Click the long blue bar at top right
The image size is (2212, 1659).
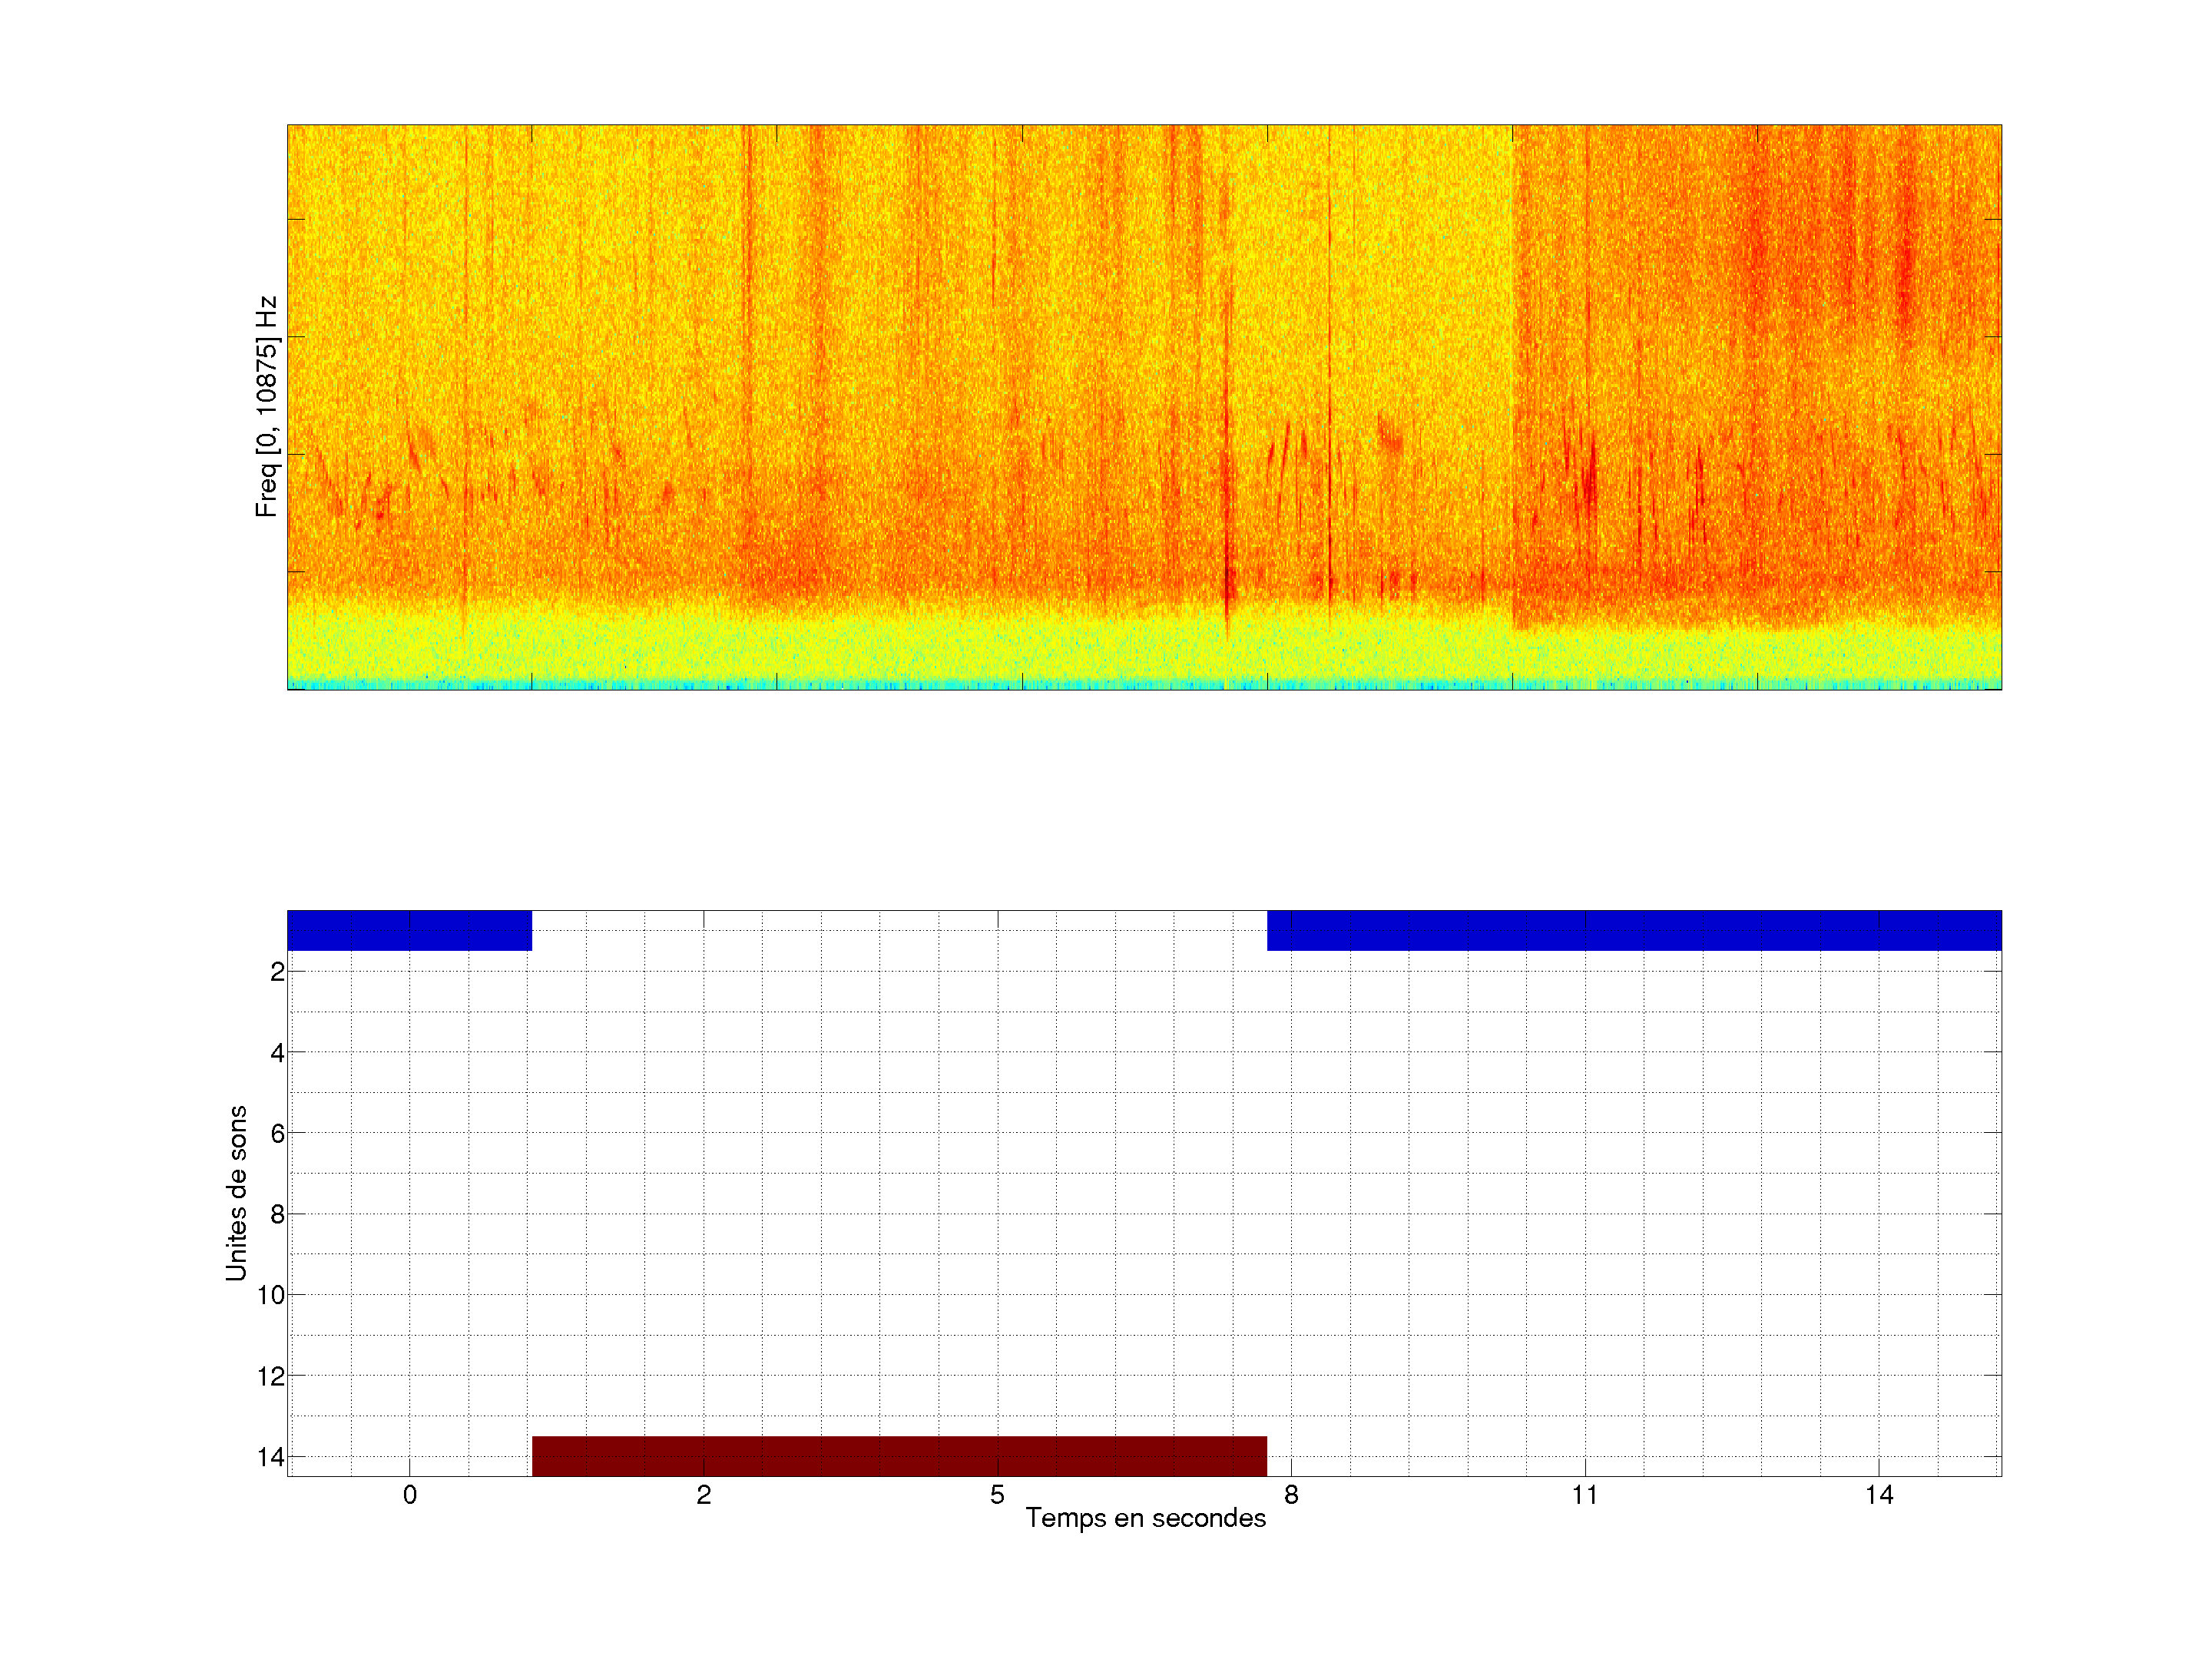1634,930
